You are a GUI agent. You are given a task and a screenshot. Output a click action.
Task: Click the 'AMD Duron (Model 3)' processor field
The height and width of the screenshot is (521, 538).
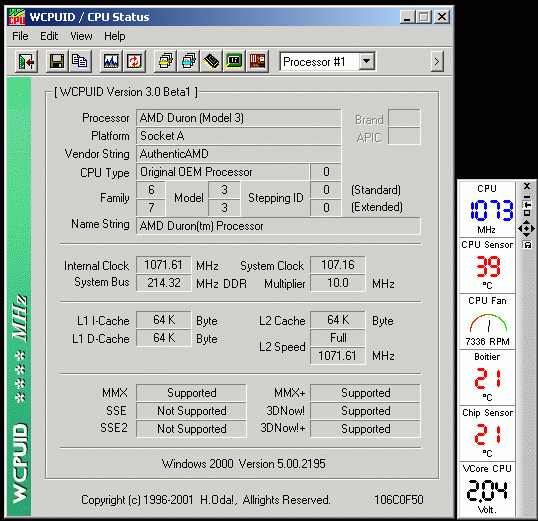tap(238, 118)
